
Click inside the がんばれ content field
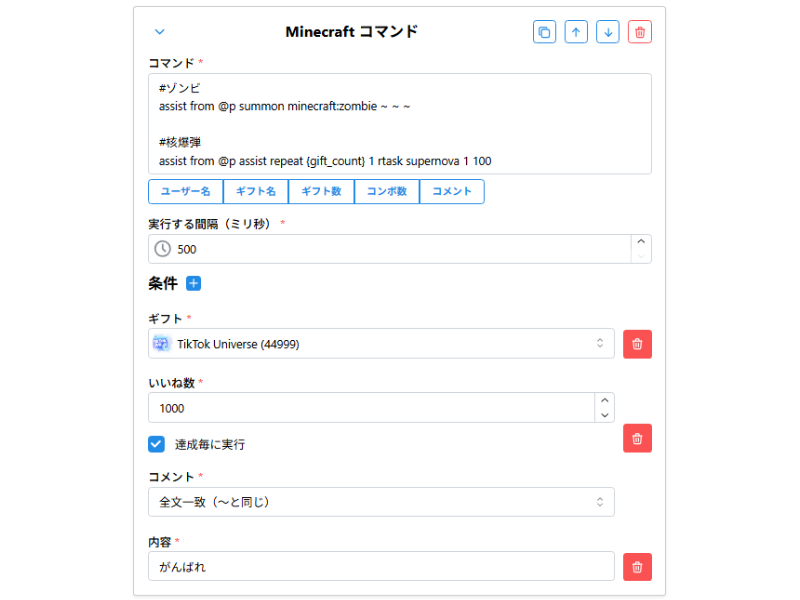[380, 567]
